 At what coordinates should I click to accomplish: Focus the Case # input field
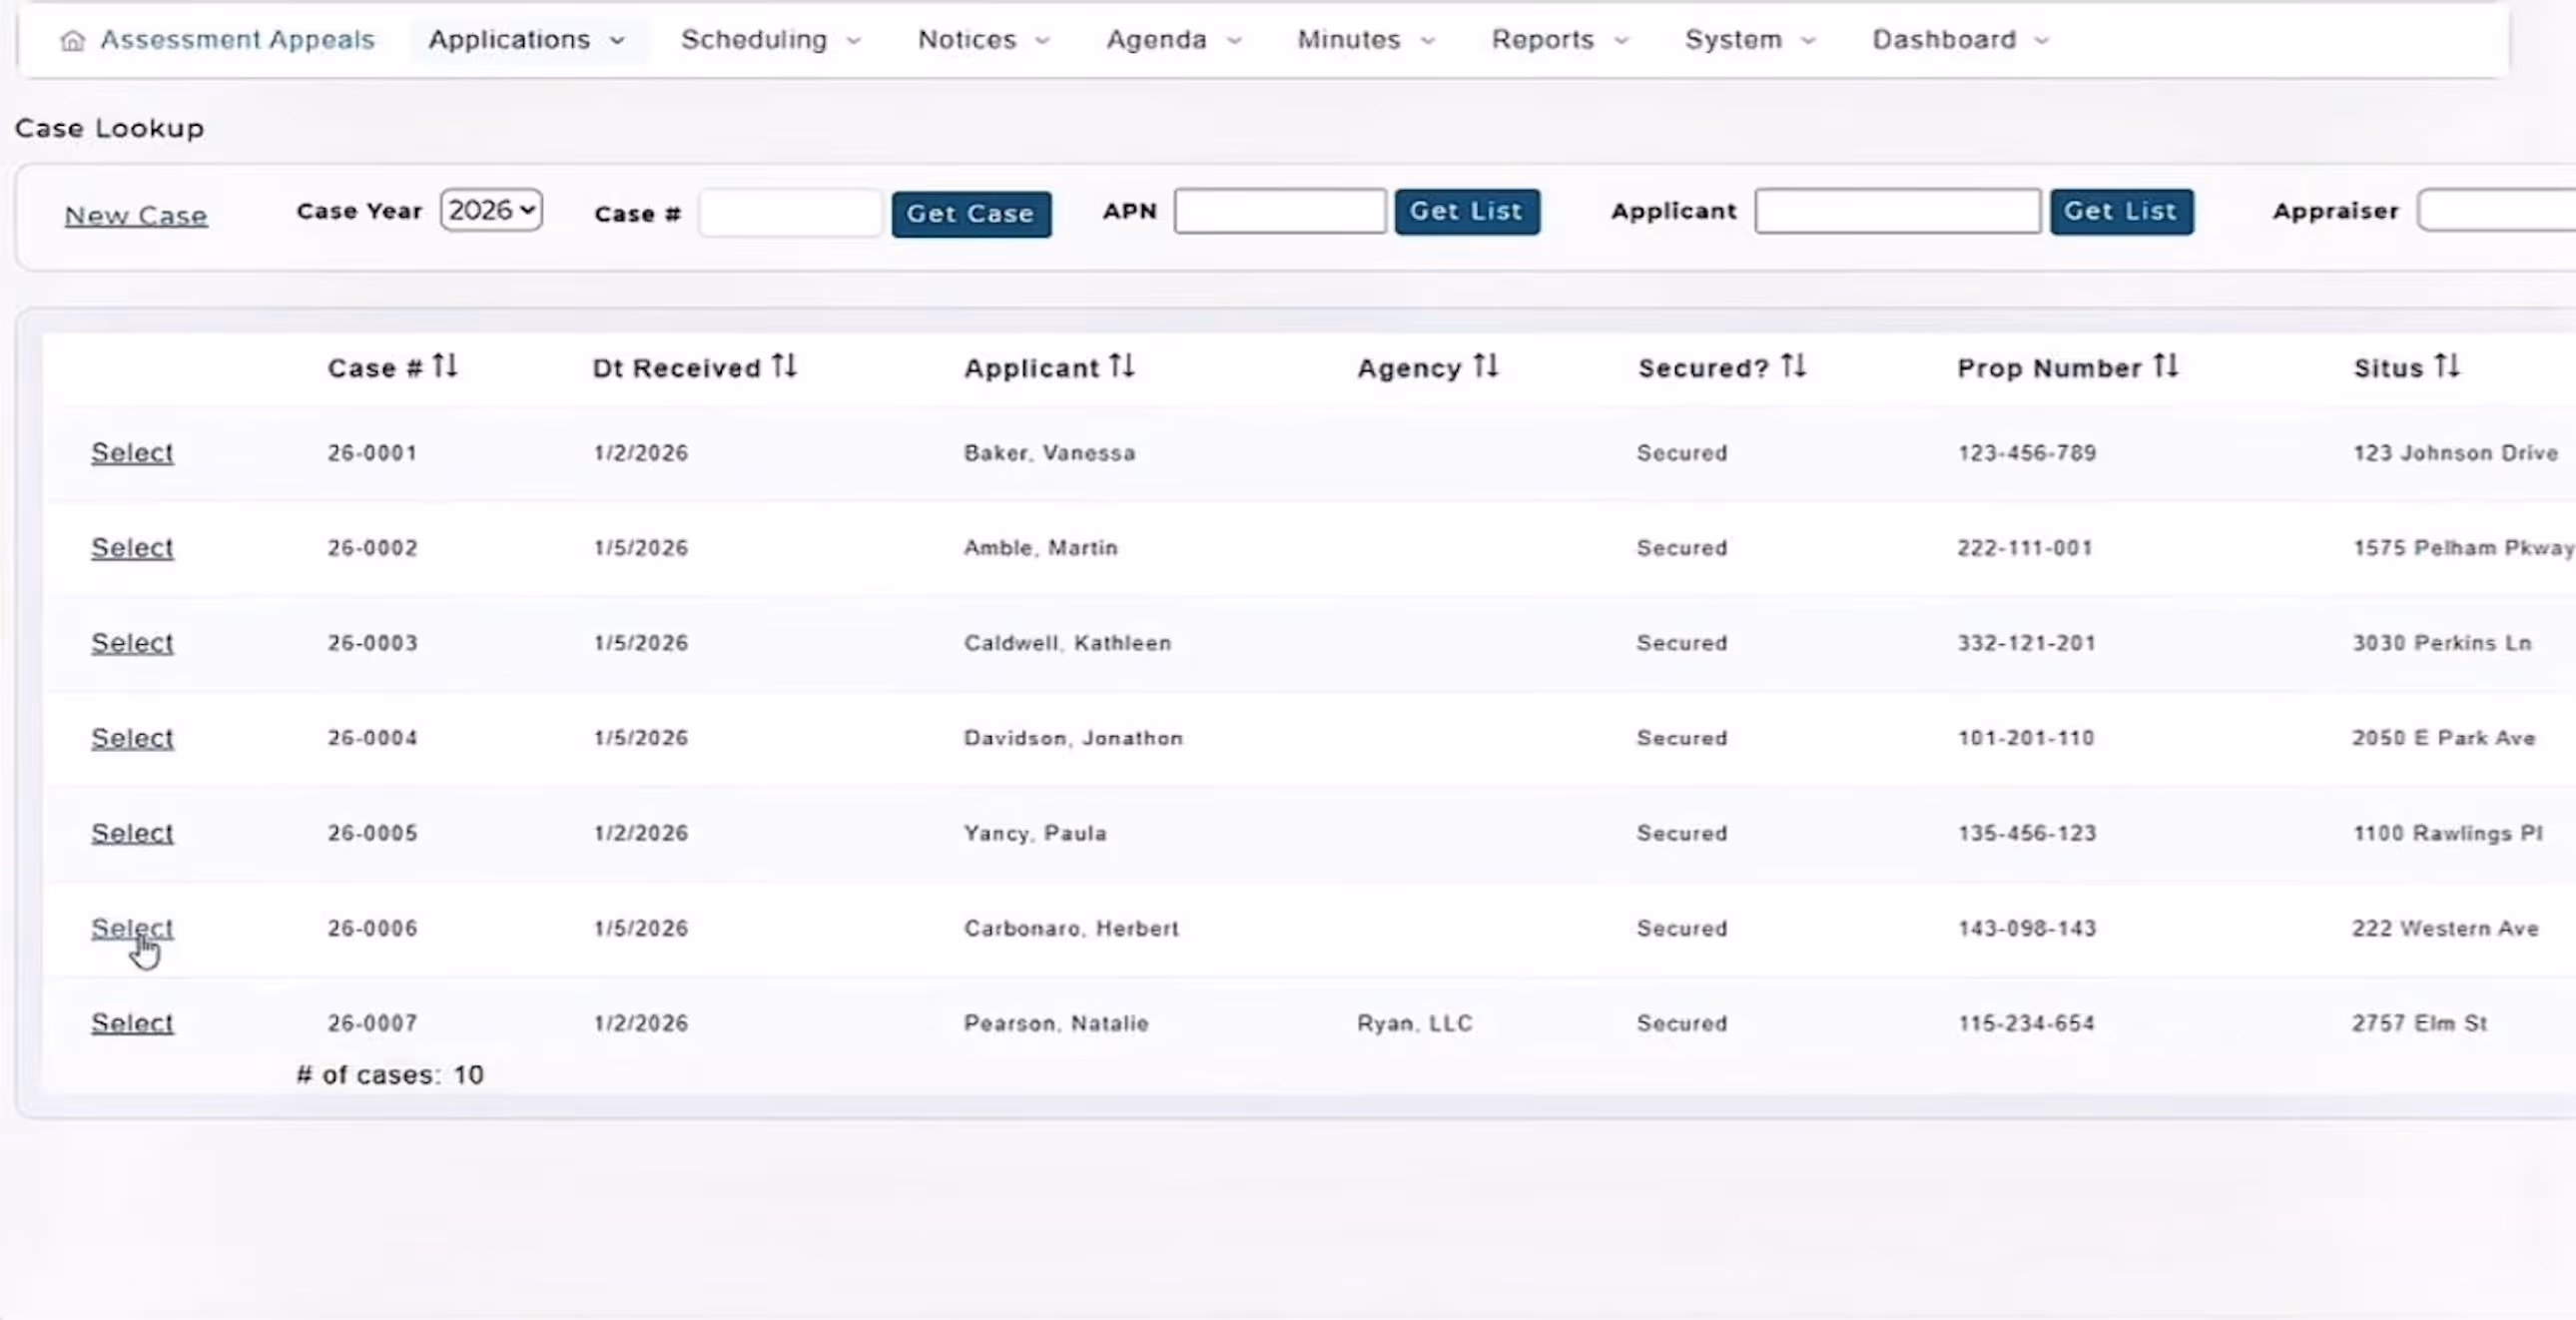[789, 213]
